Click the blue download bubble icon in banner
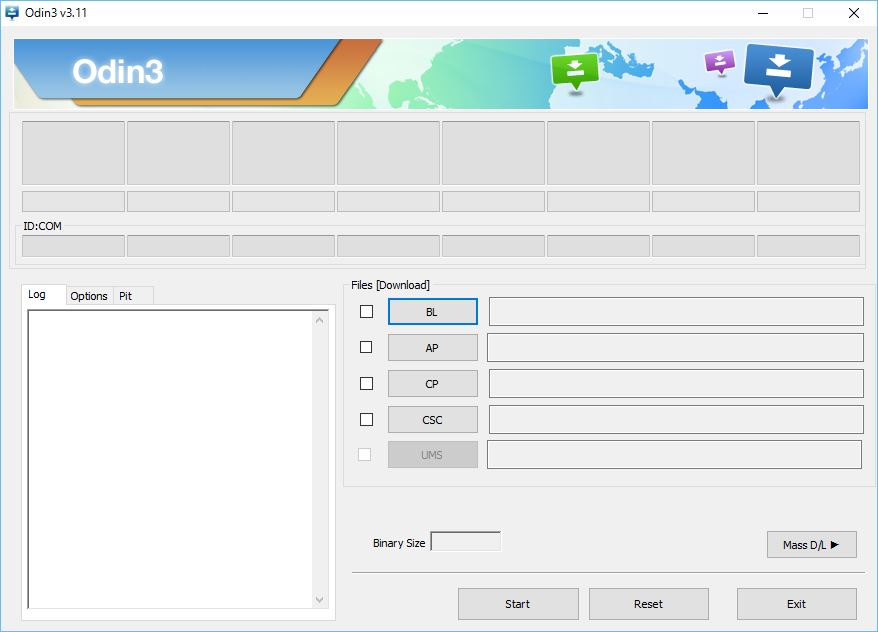This screenshot has width=878, height=632. coord(778,70)
